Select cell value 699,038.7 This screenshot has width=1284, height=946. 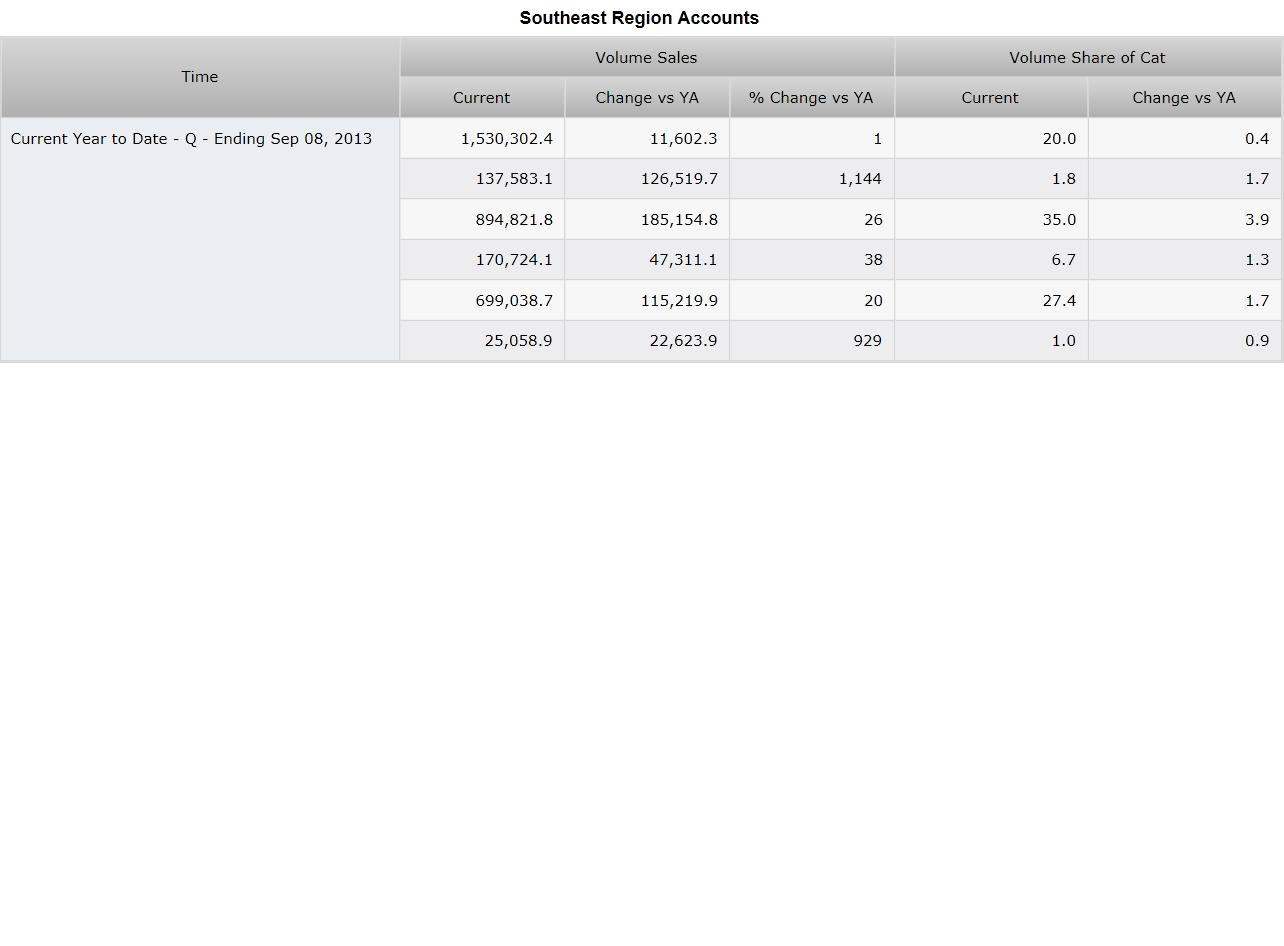[482, 300]
